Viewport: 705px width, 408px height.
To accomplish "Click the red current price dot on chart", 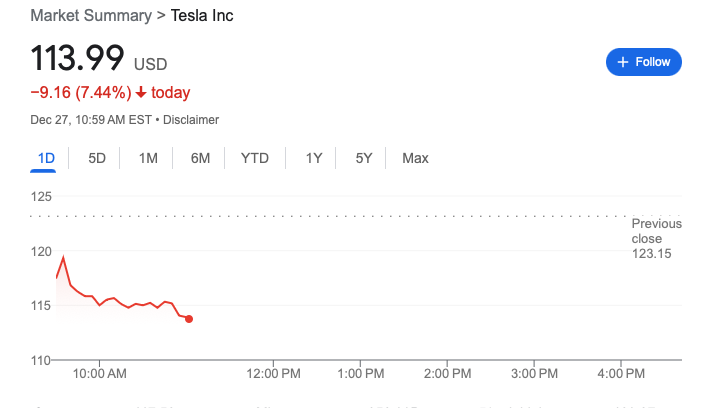I will pos(189,319).
